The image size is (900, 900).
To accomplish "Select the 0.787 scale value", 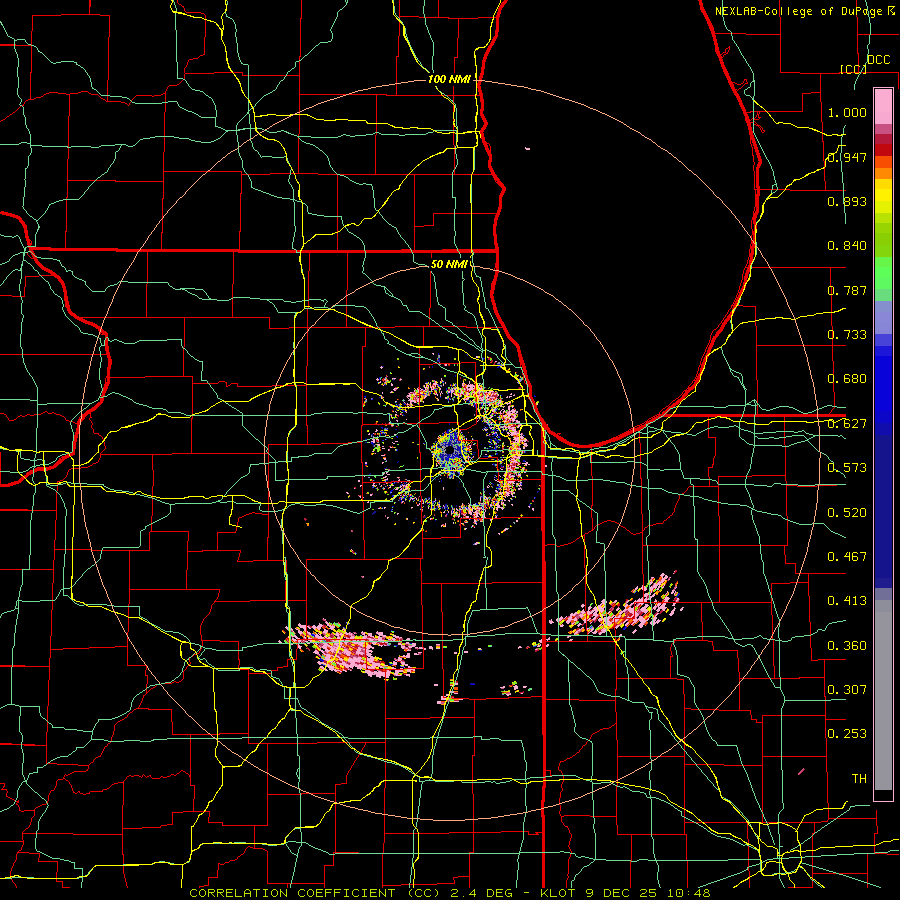I will [x=847, y=290].
